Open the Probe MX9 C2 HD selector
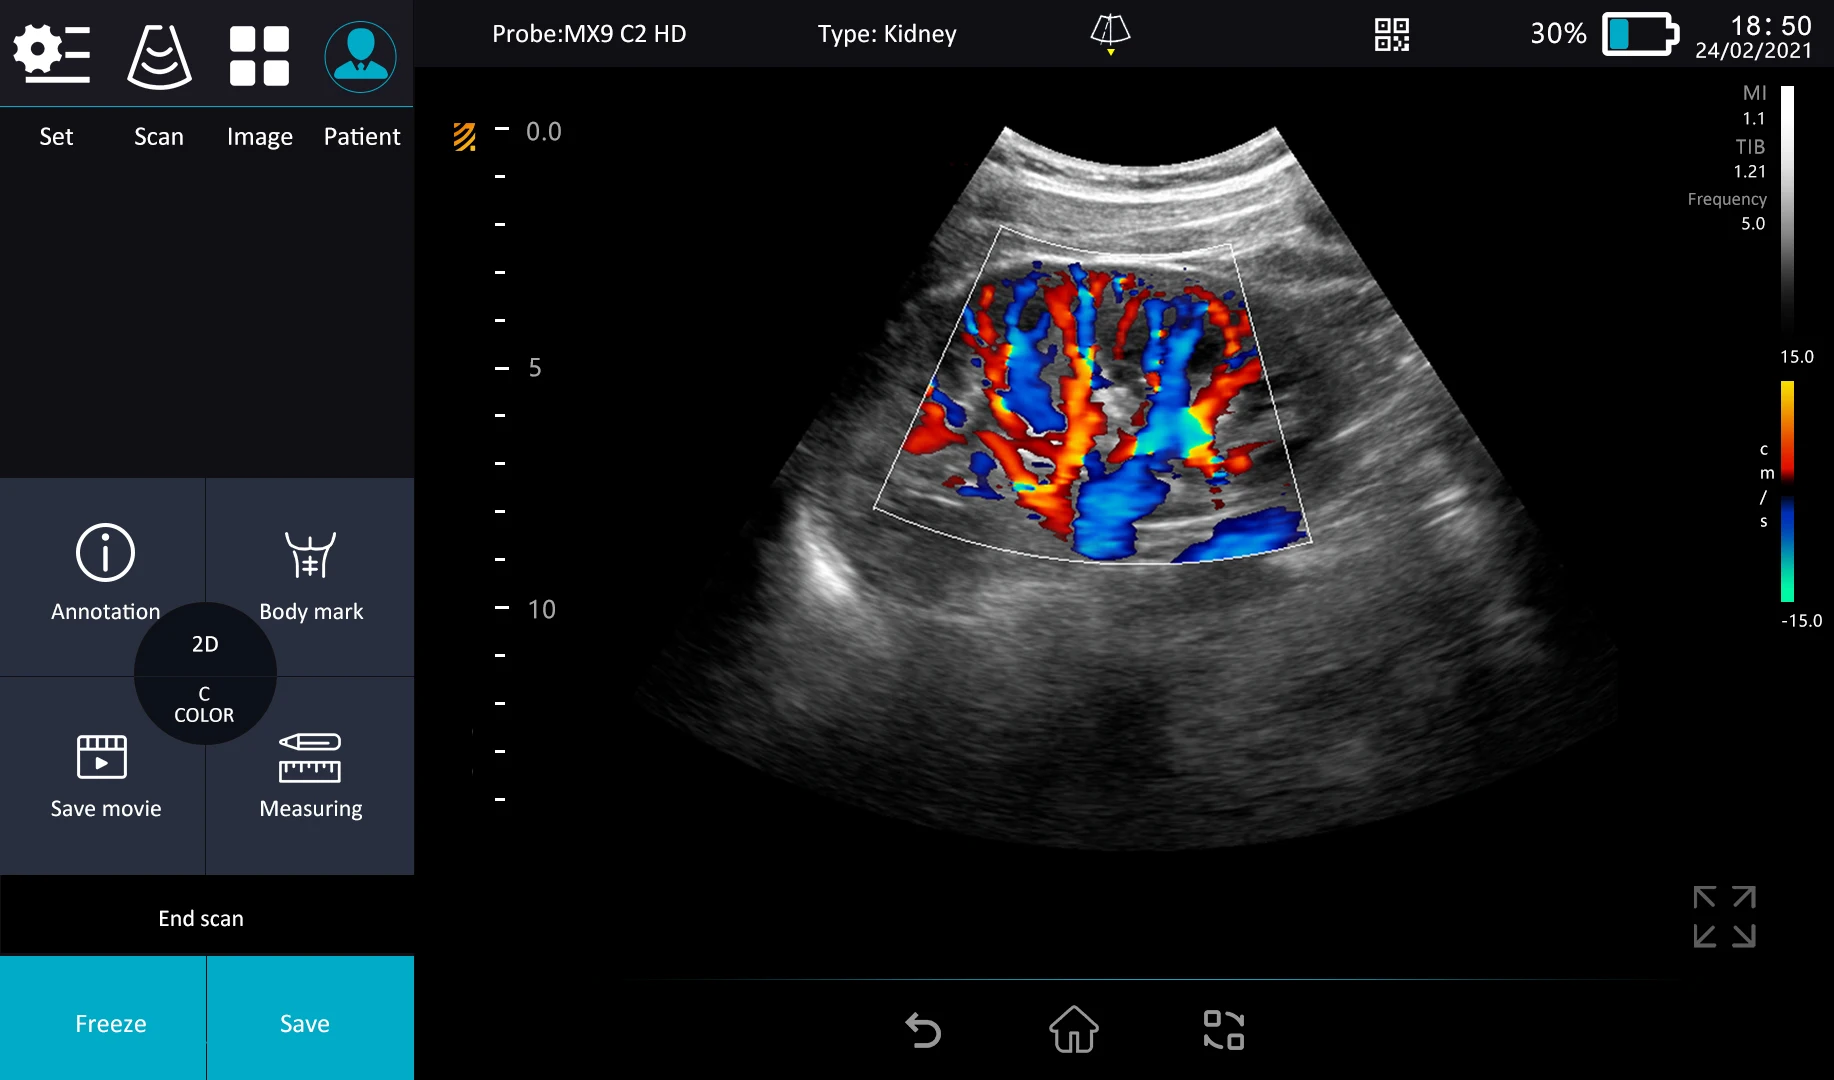The image size is (1834, 1080). point(588,33)
